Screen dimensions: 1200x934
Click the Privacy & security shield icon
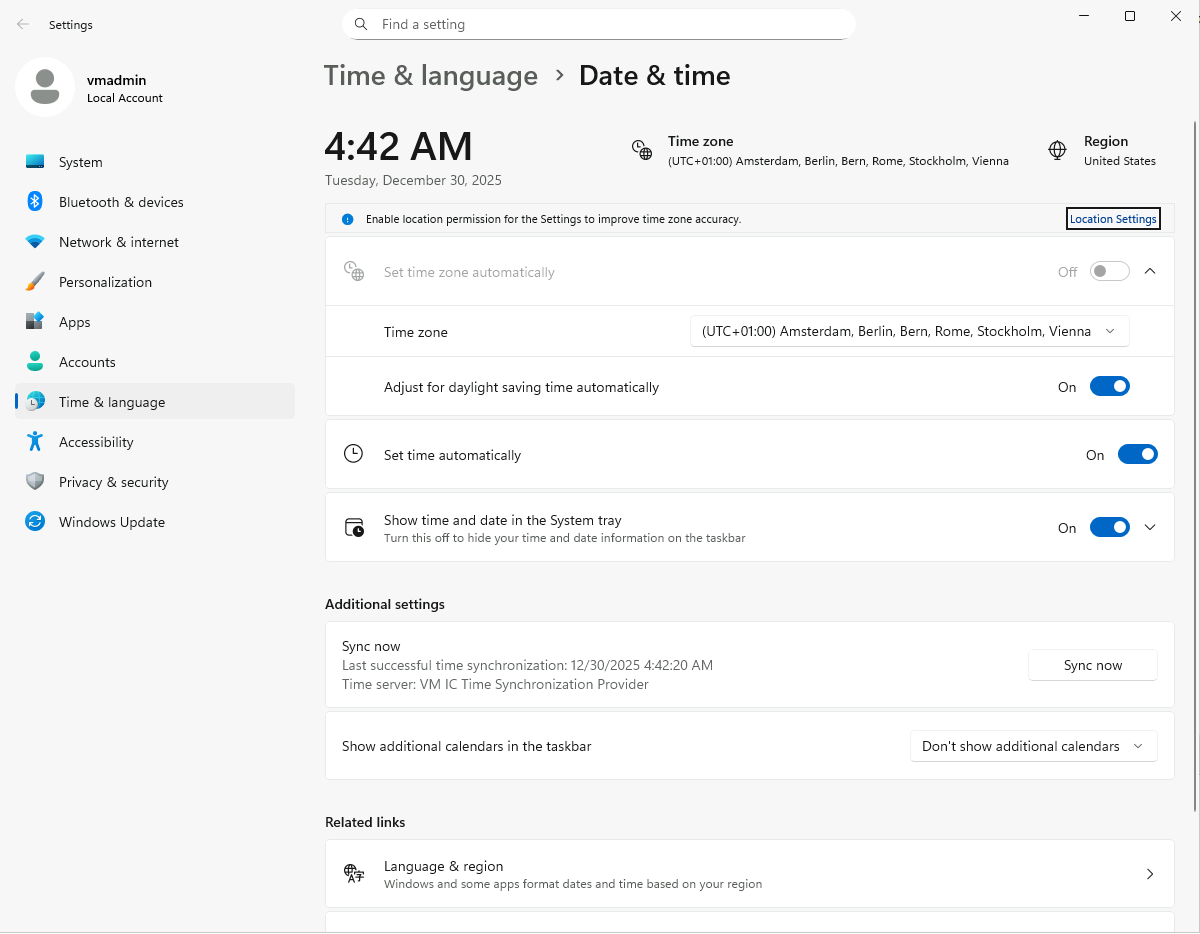click(x=35, y=482)
